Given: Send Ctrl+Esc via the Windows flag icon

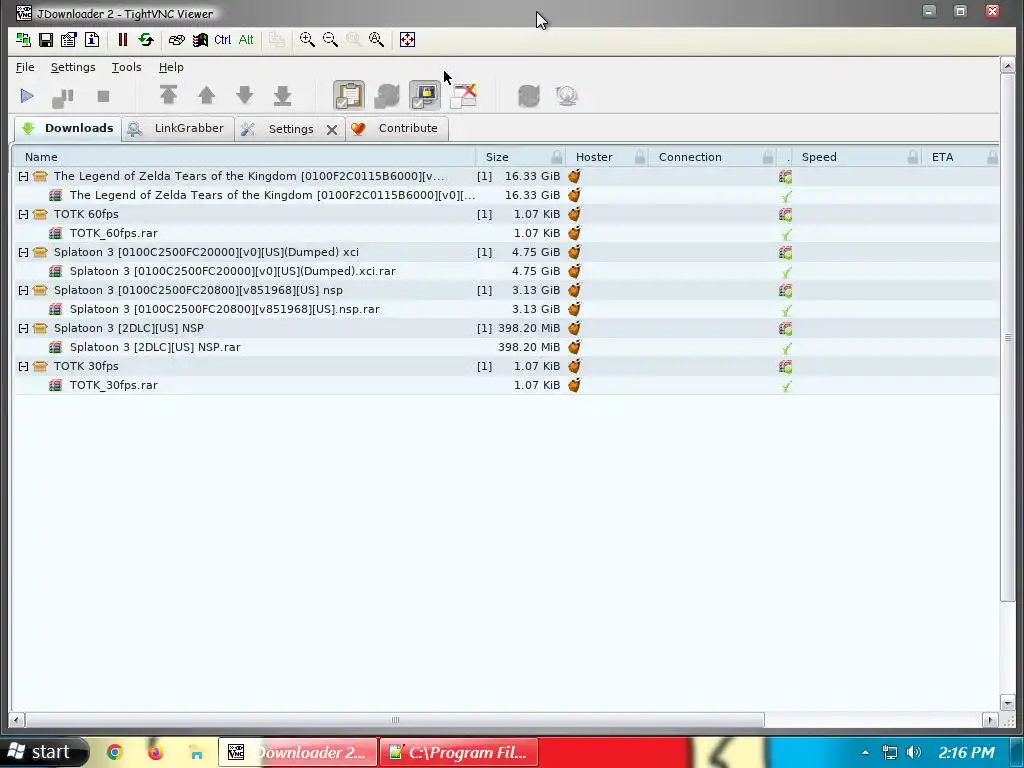Looking at the screenshot, I should [200, 40].
